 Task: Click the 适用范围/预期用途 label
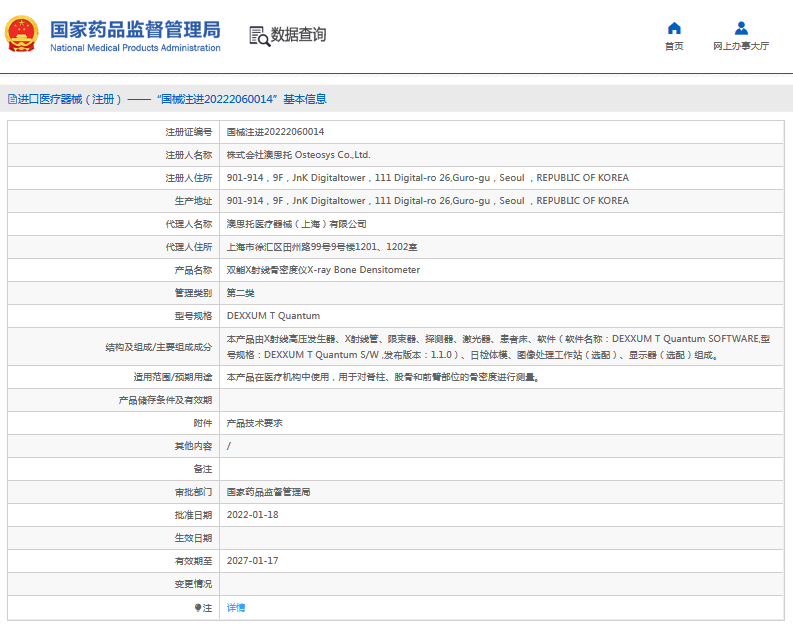(x=173, y=377)
